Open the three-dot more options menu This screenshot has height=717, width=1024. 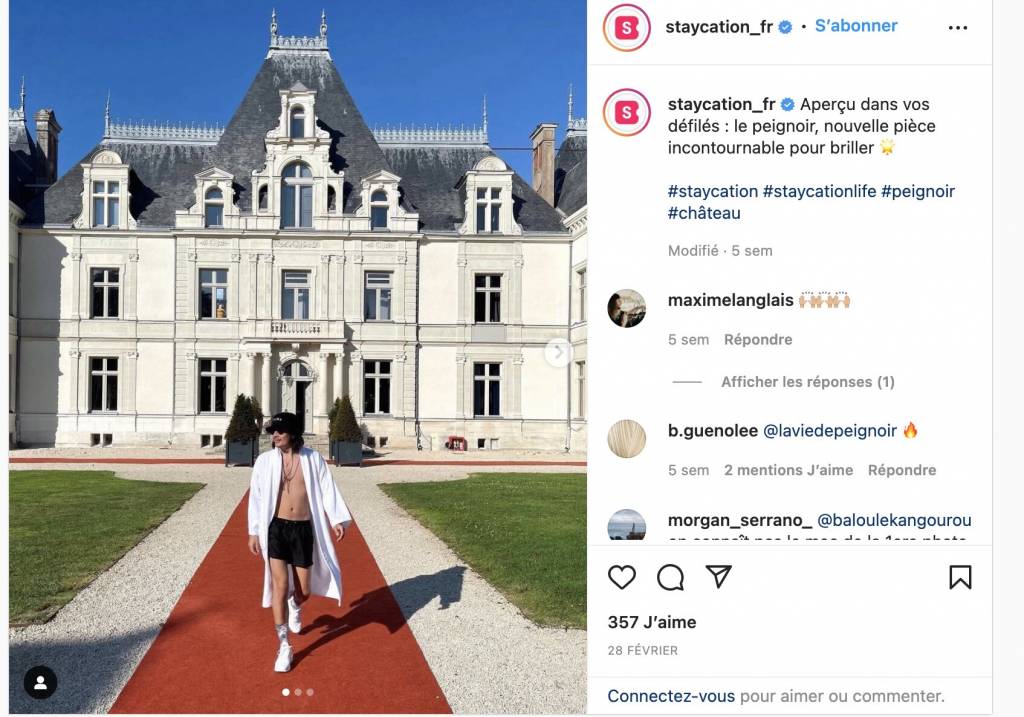(957, 27)
